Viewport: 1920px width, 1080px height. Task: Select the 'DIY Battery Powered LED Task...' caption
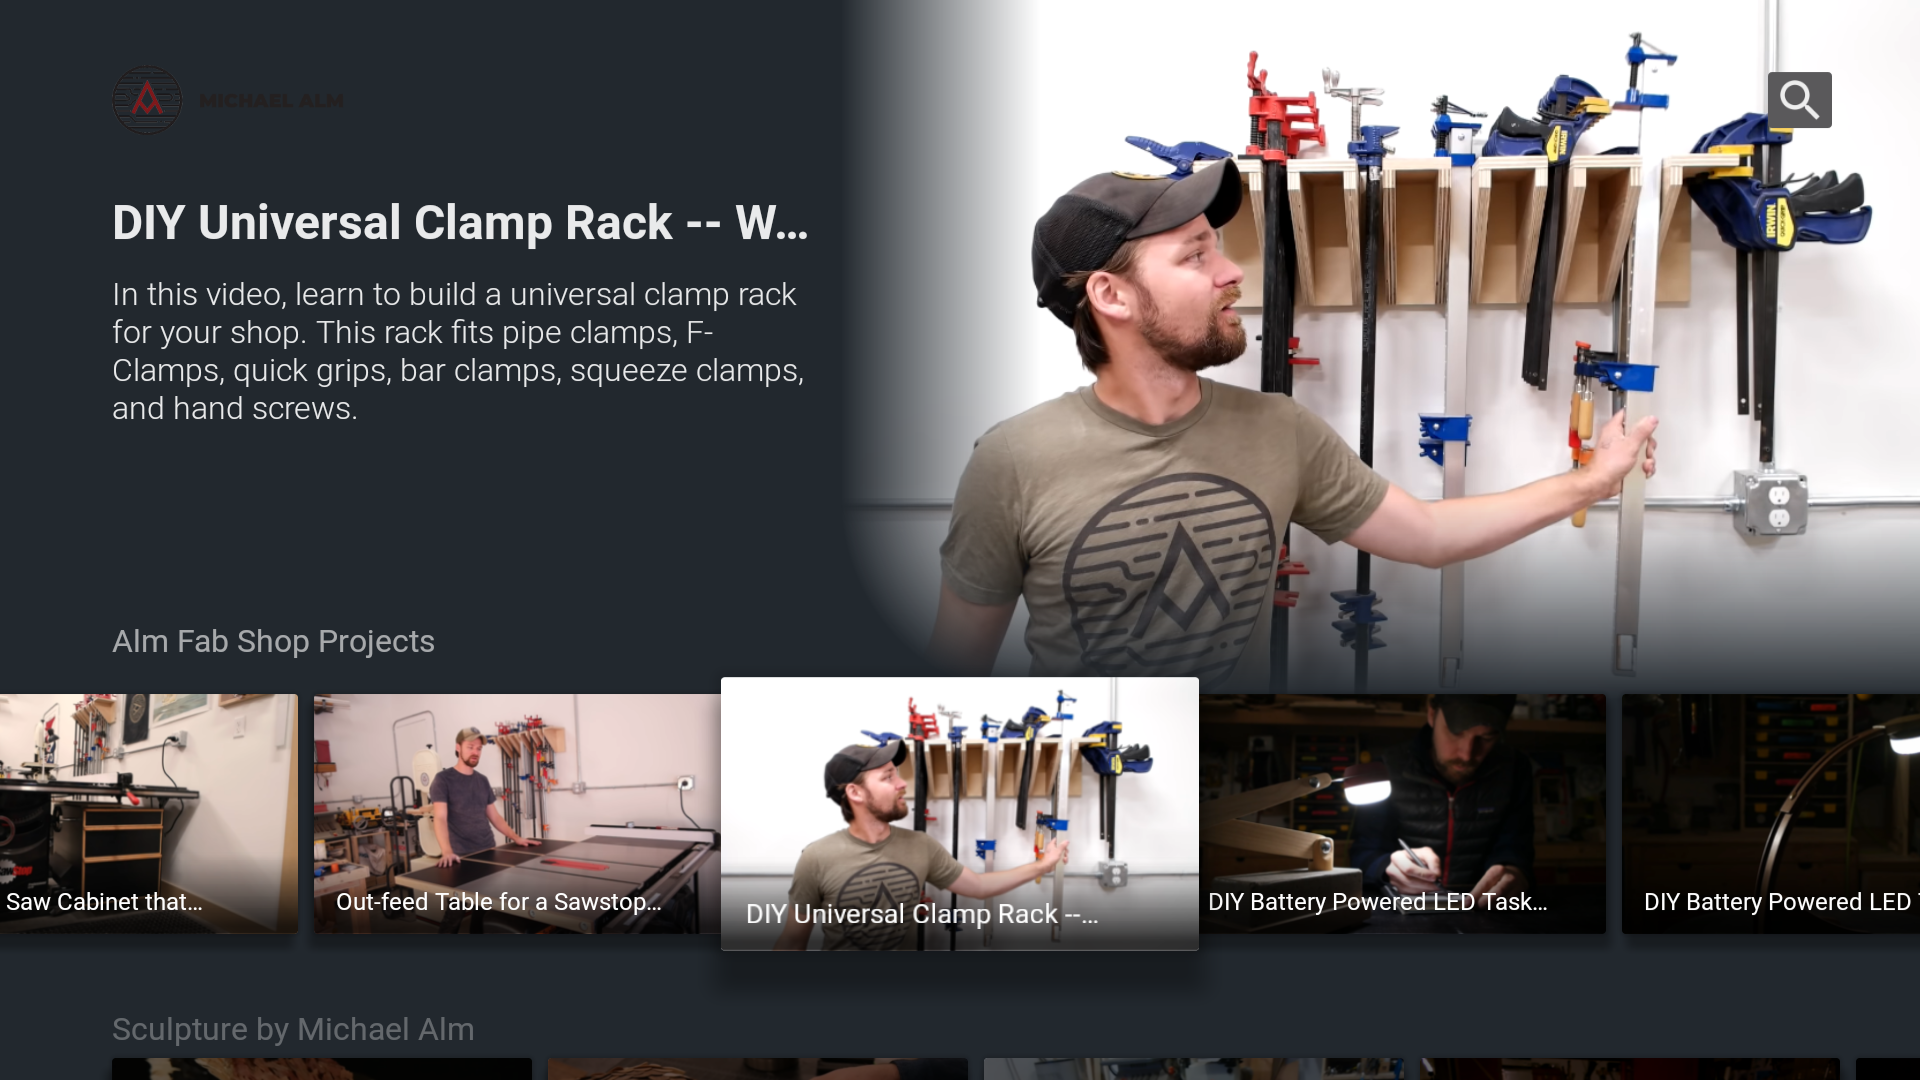click(x=1377, y=901)
